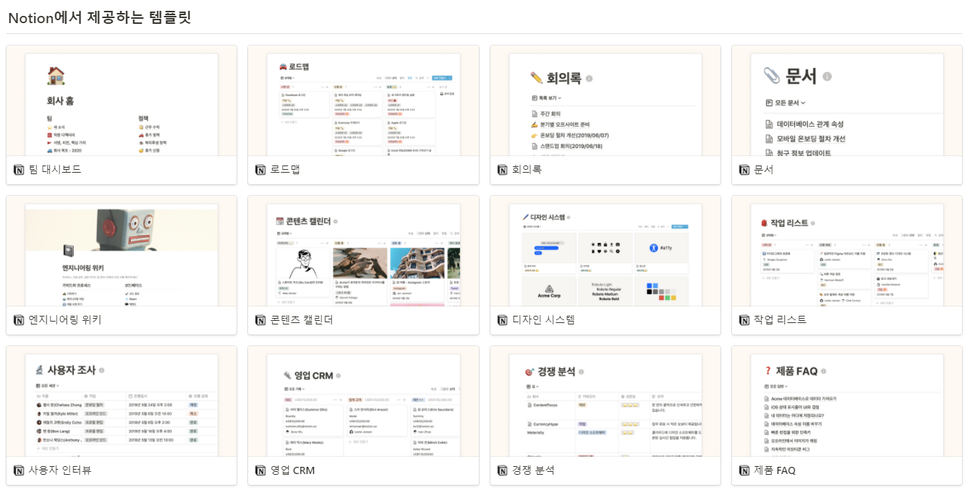
Task: Click the red question mark icon by 제품 FAQ
Action: tap(768, 371)
